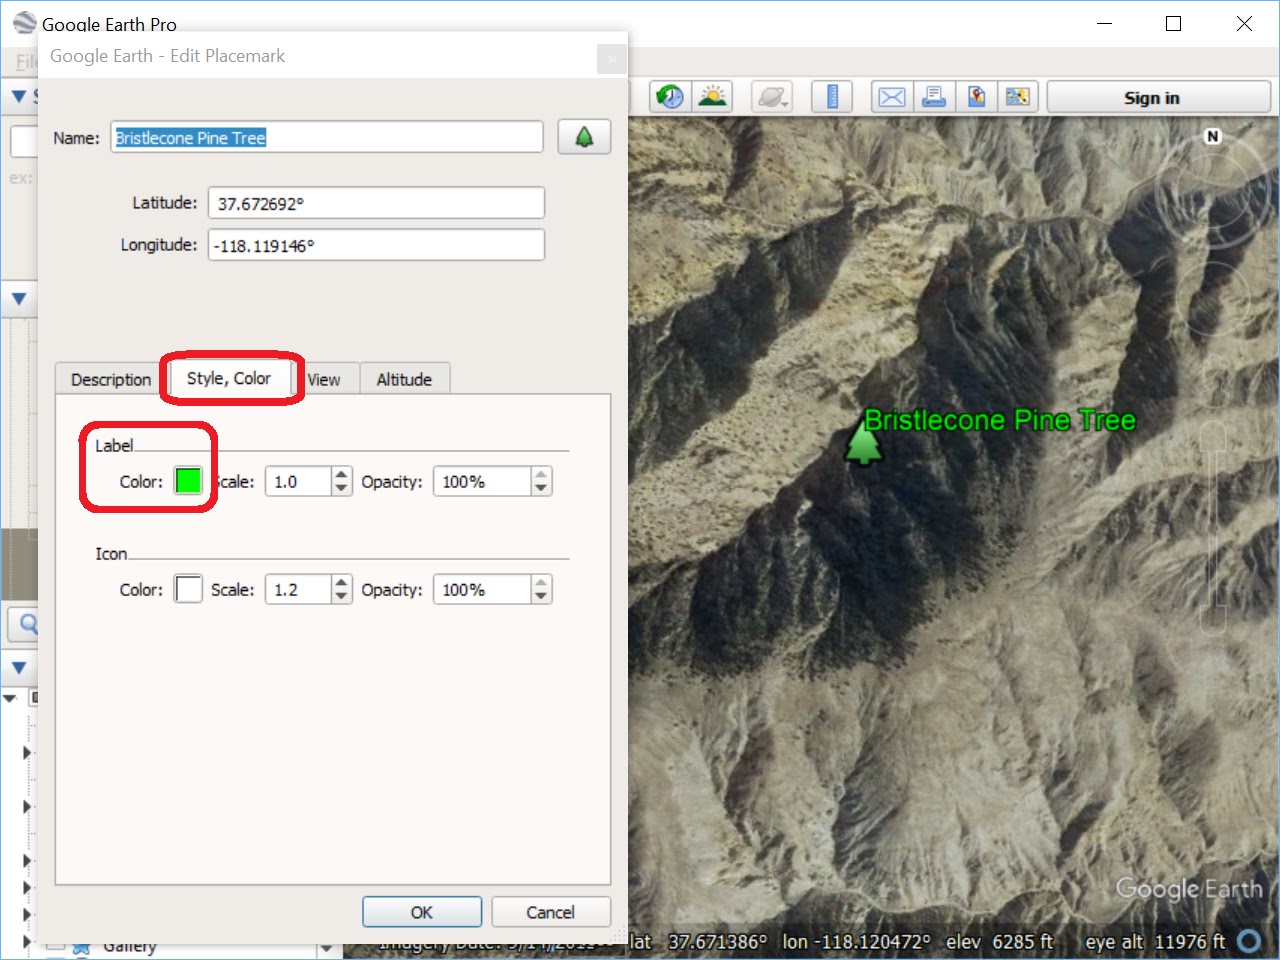Click the Name field with Bristlecone Pine Tree

coord(326,137)
